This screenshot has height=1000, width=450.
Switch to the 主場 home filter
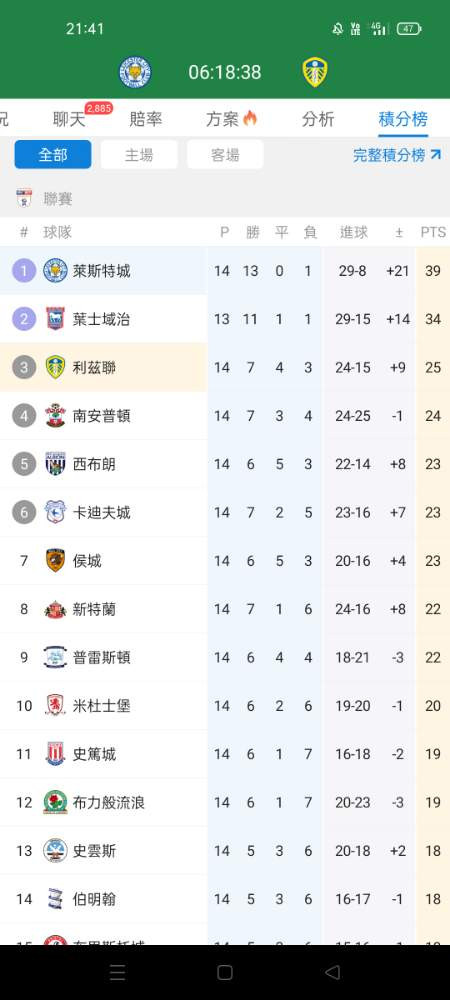(x=139, y=154)
